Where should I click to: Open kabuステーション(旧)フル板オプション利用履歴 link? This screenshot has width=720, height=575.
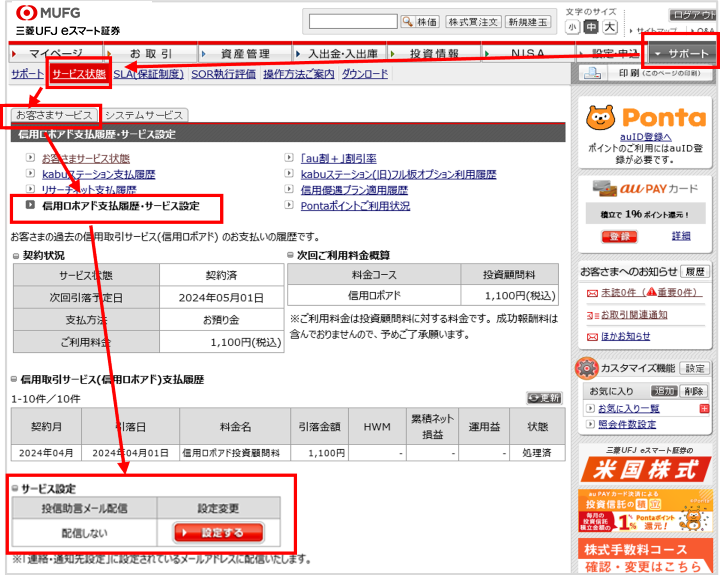click(x=399, y=175)
